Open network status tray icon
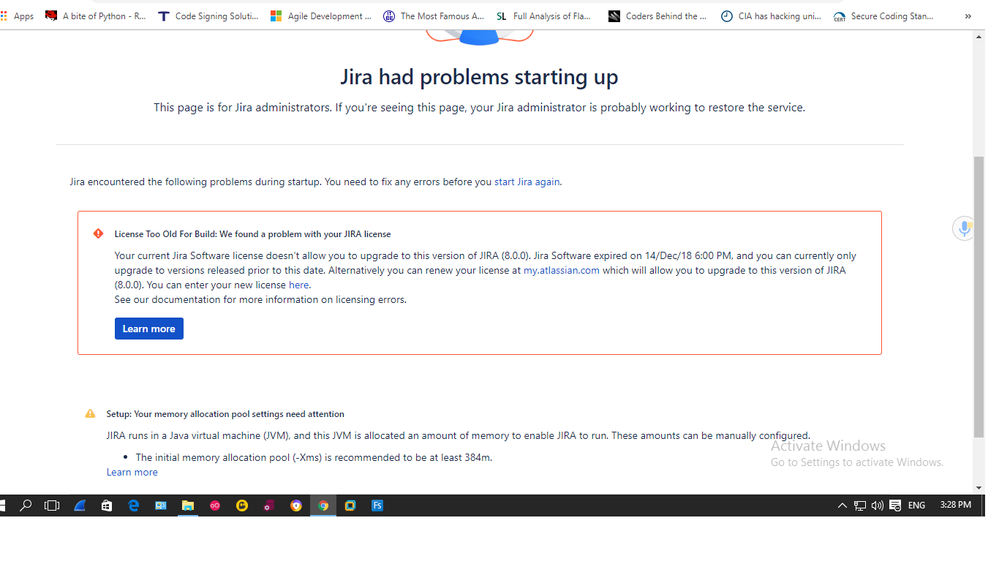Screen dimensions: 999x562 (860, 505)
